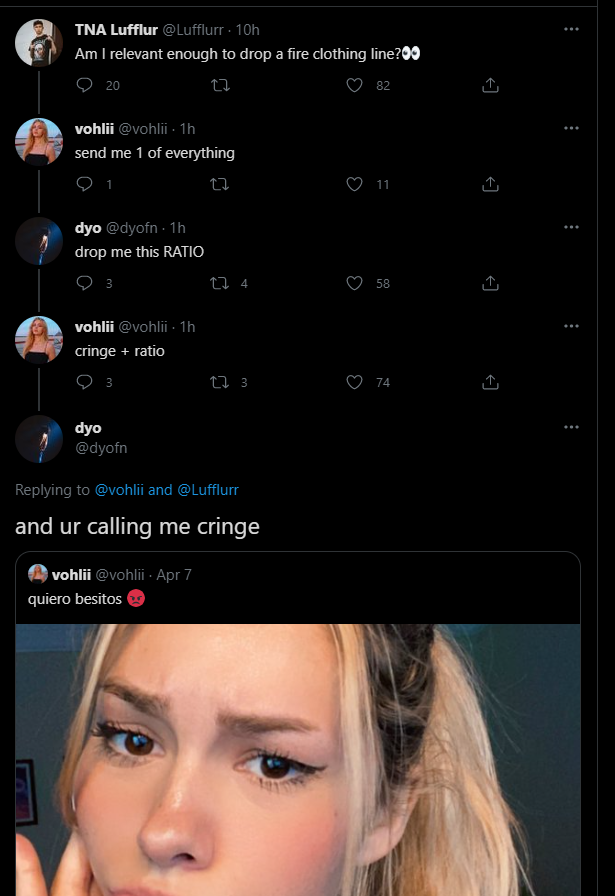Reply to the "cringe + ratio" tweet
615x896 pixels.
click(84, 382)
